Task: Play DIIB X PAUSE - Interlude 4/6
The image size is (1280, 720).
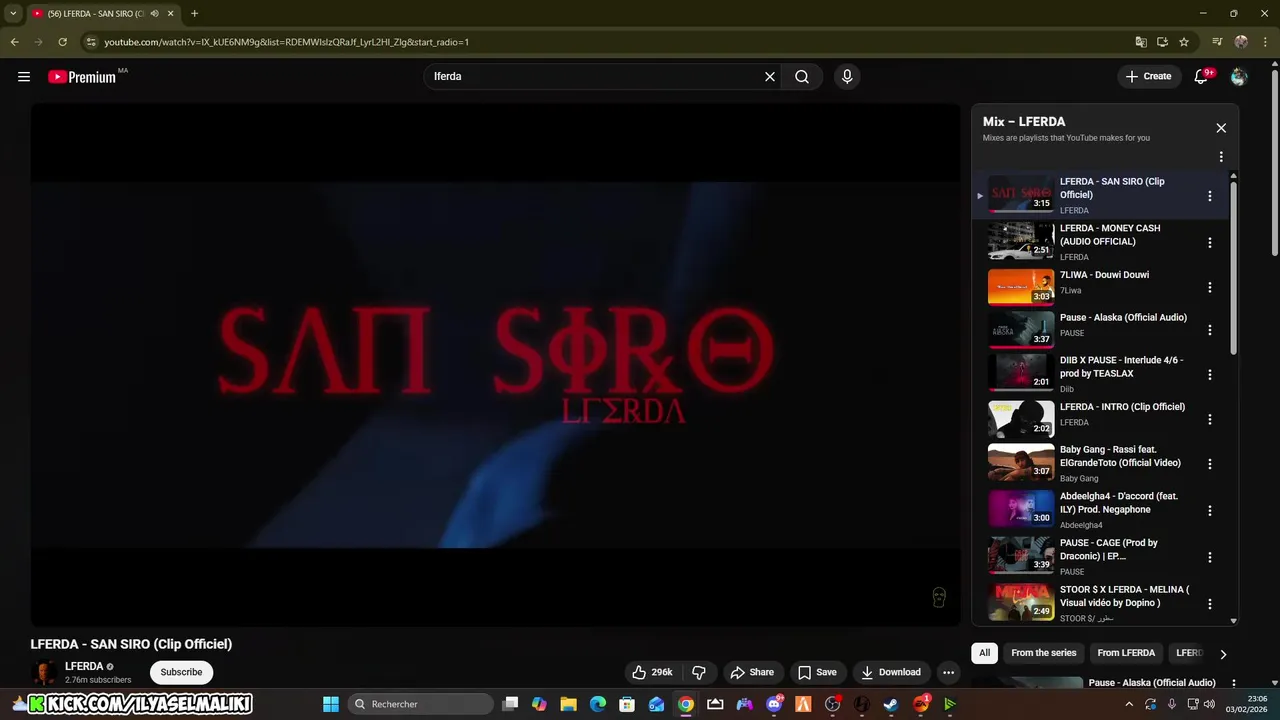Action: (x=1021, y=372)
